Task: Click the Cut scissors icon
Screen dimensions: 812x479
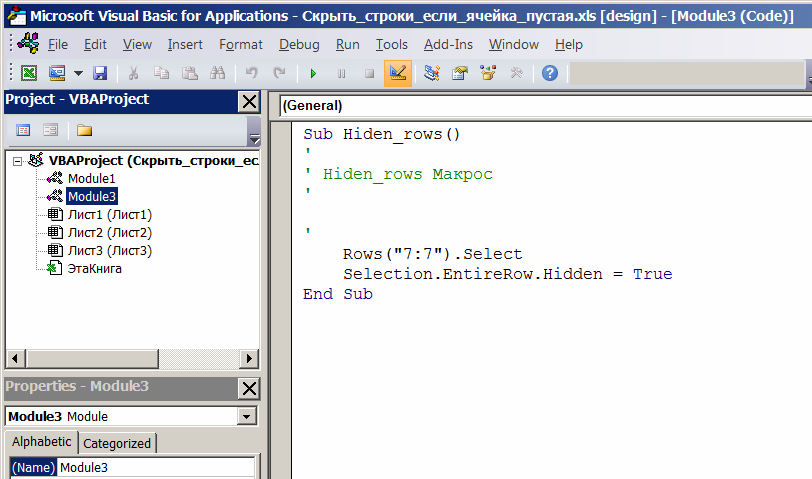Action: point(133,73)
